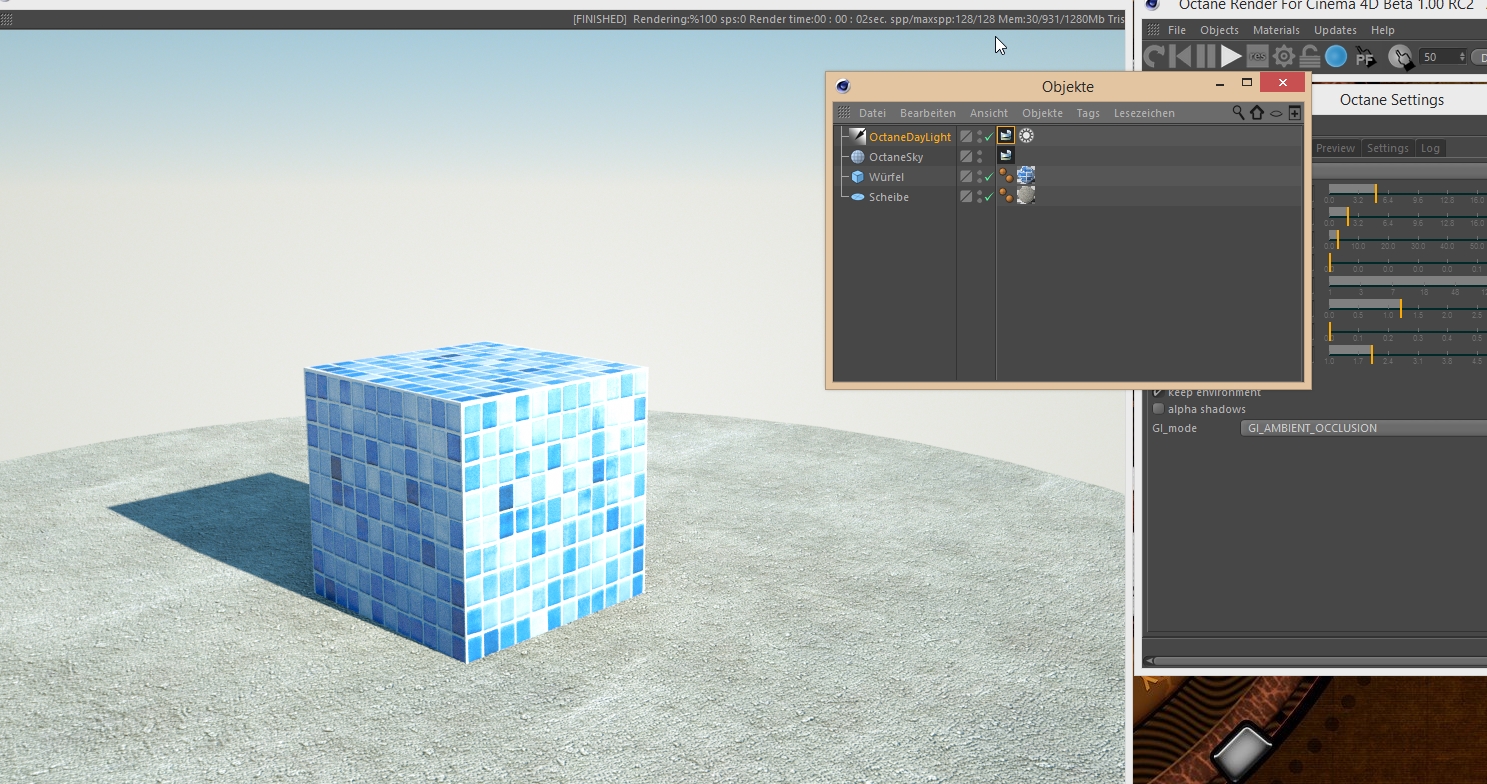Switch to the Log tab in Octane Settings

[1430, 148]
